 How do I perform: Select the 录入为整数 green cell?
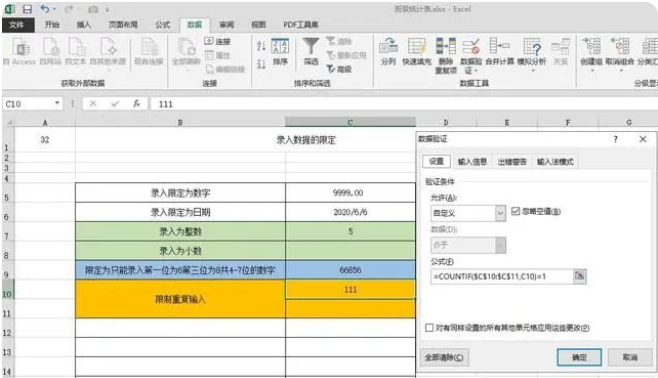(180, 231)
